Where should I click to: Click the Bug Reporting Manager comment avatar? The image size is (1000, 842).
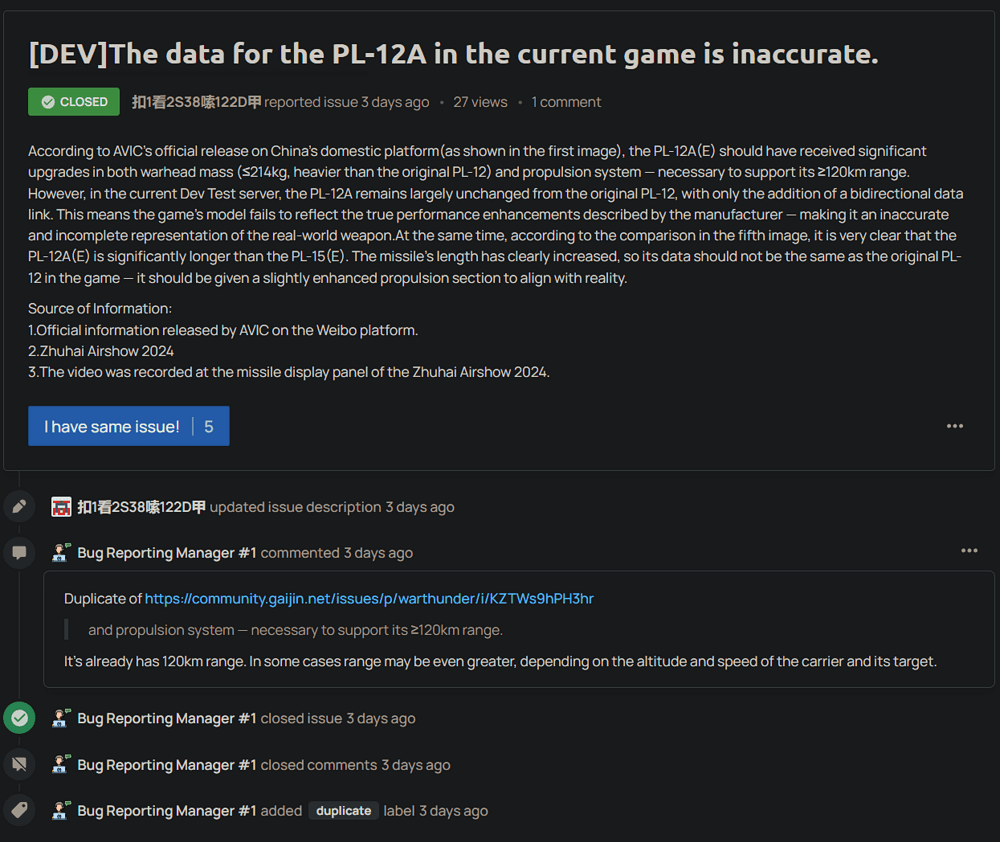coord(61,553)
